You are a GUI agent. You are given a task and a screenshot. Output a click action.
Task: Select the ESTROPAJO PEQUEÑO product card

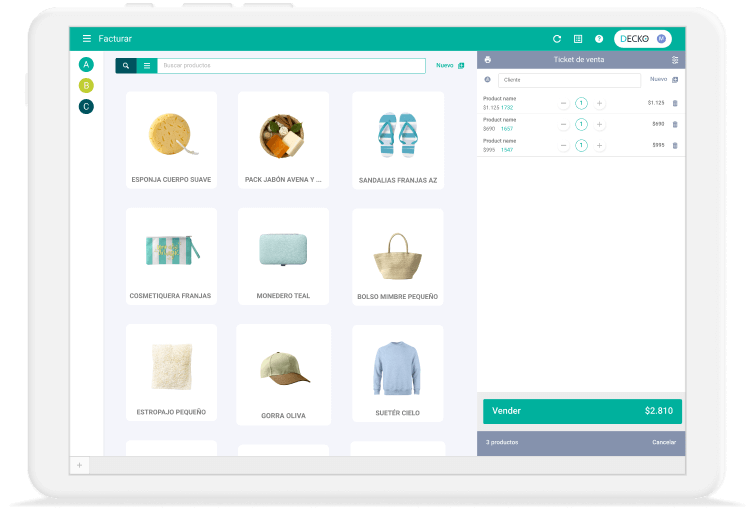[171, 373]
